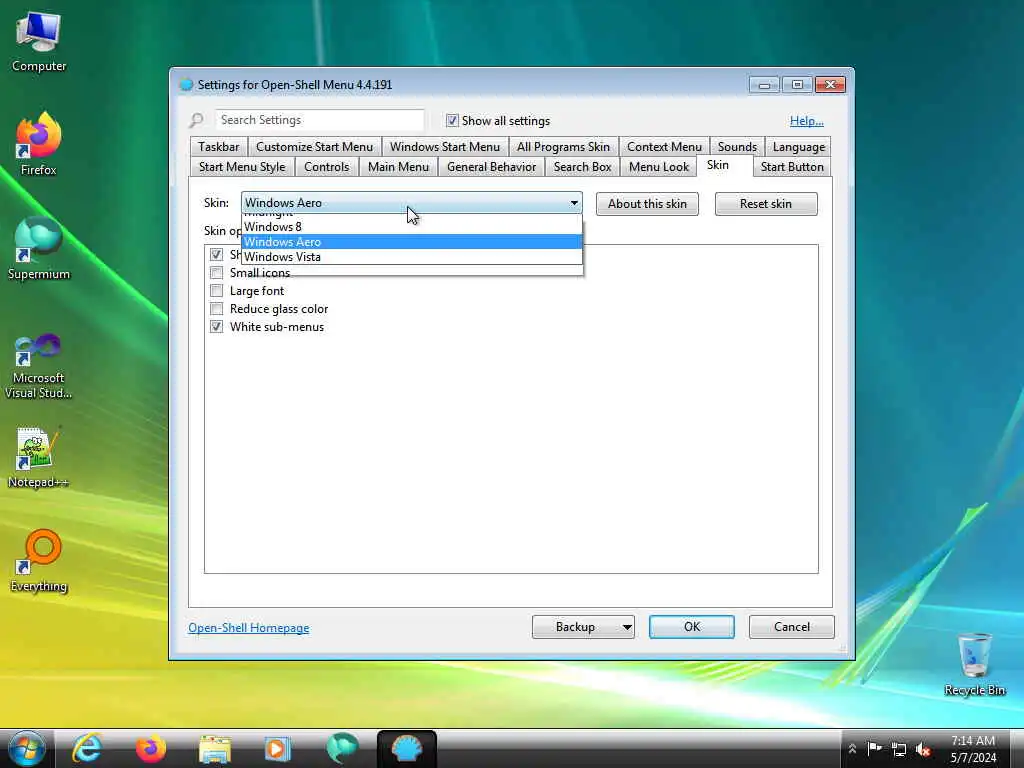Open the Windows Start Menu tab

pos(445,147)
